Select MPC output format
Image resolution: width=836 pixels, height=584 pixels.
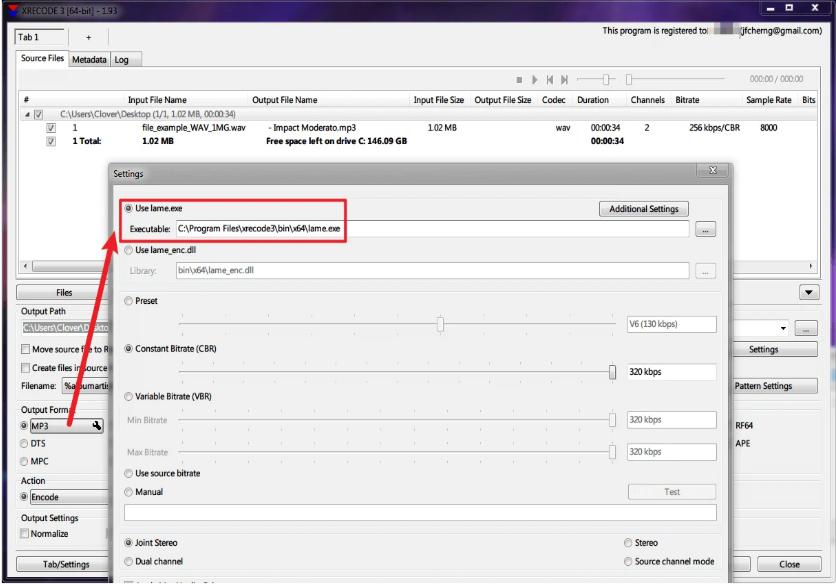(24, 462)
